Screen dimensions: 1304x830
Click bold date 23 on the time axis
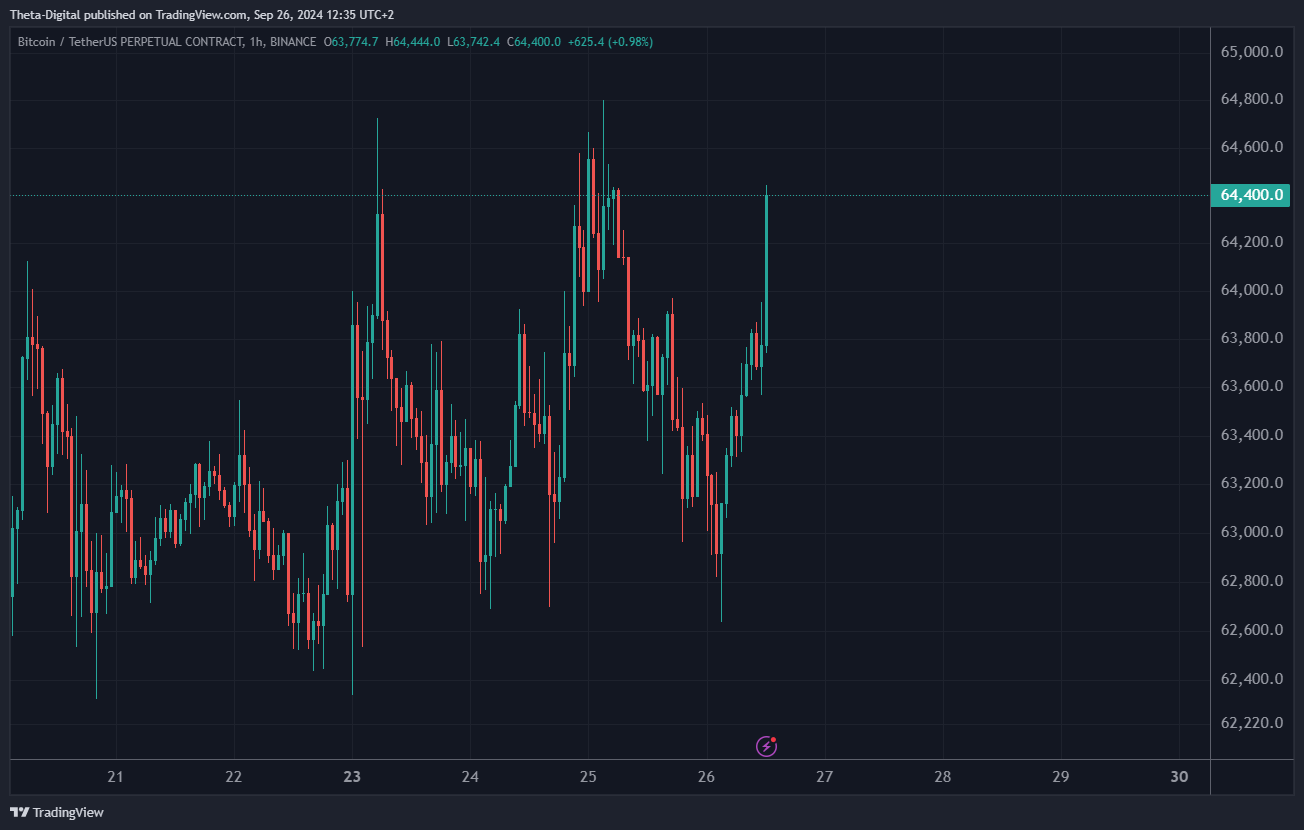(352, 777)
